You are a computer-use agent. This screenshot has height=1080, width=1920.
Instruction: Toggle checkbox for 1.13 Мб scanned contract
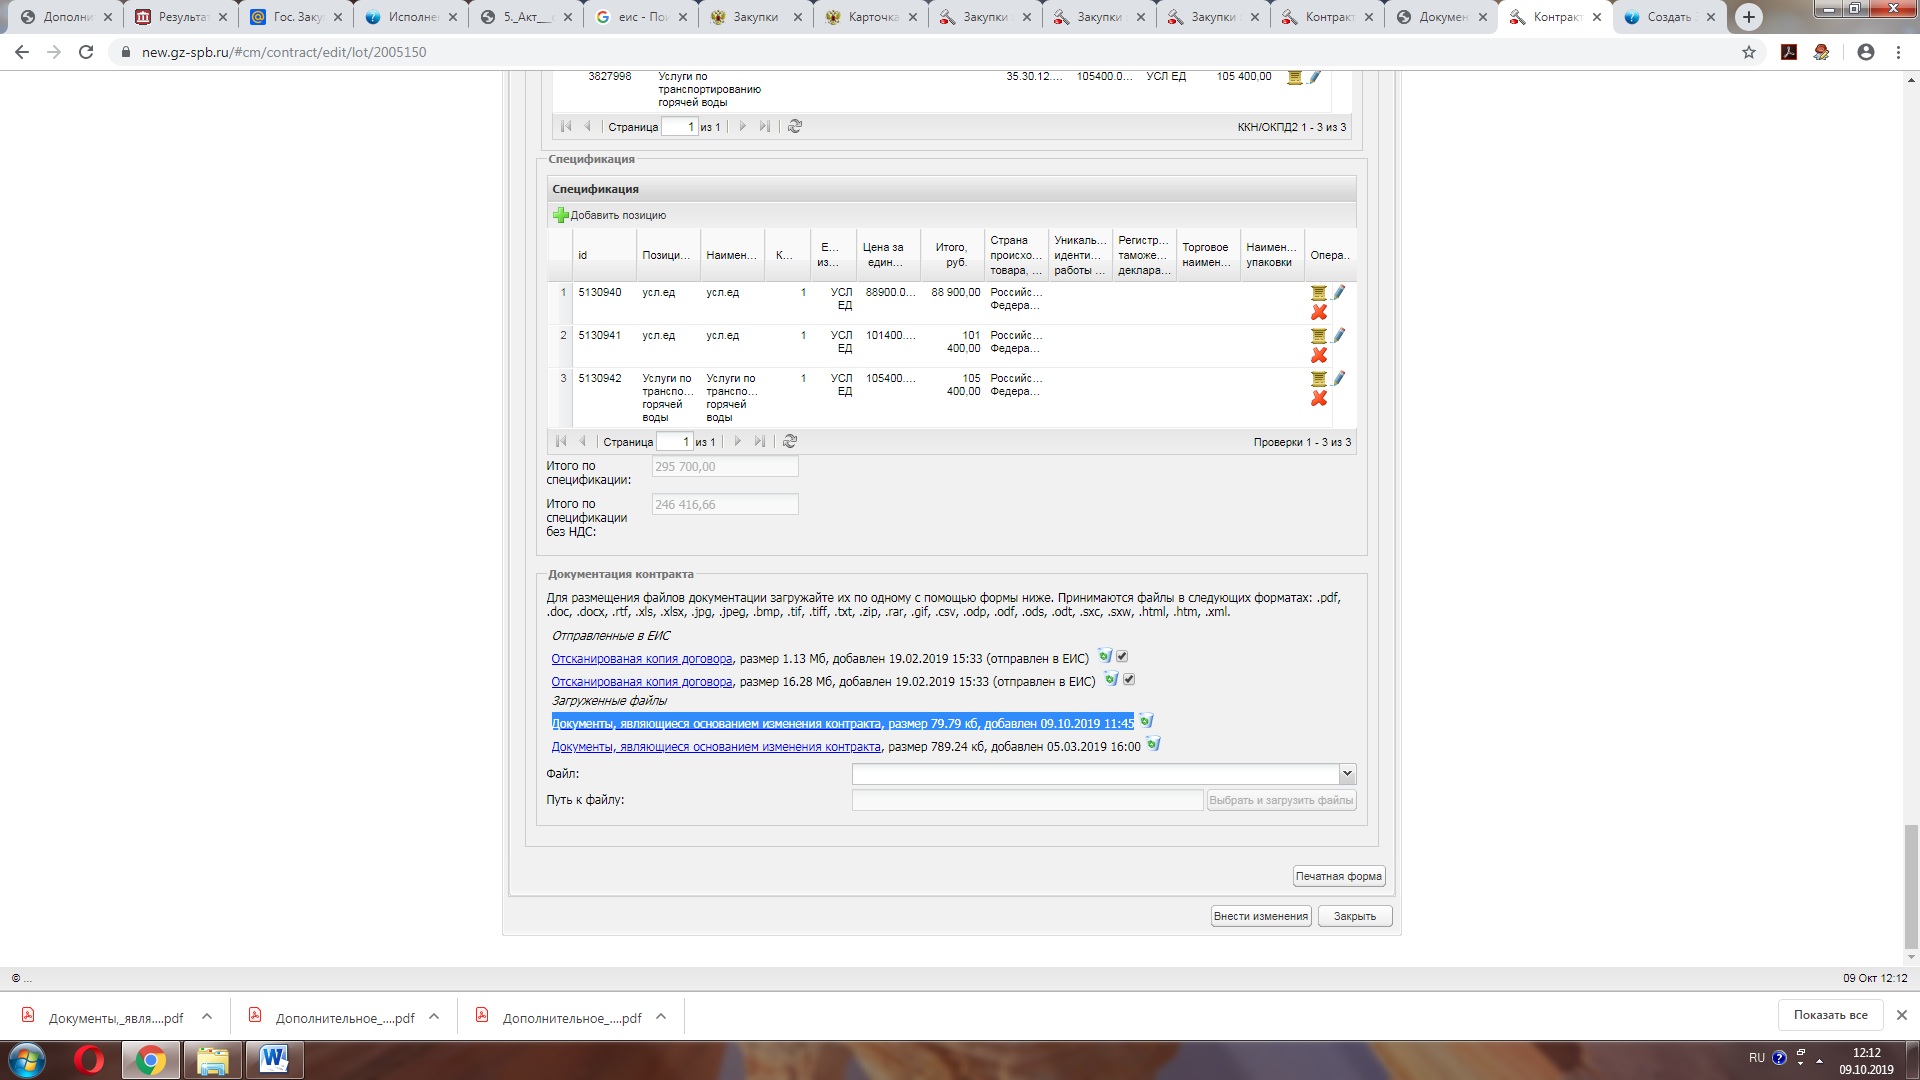tap(1122, 657)
